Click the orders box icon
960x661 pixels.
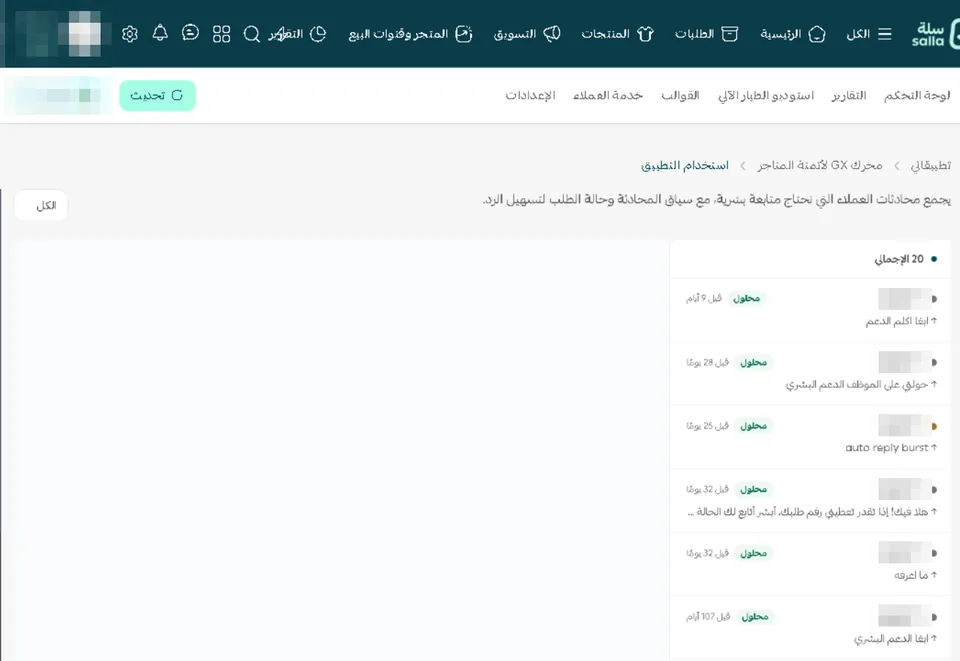point(730,34)
